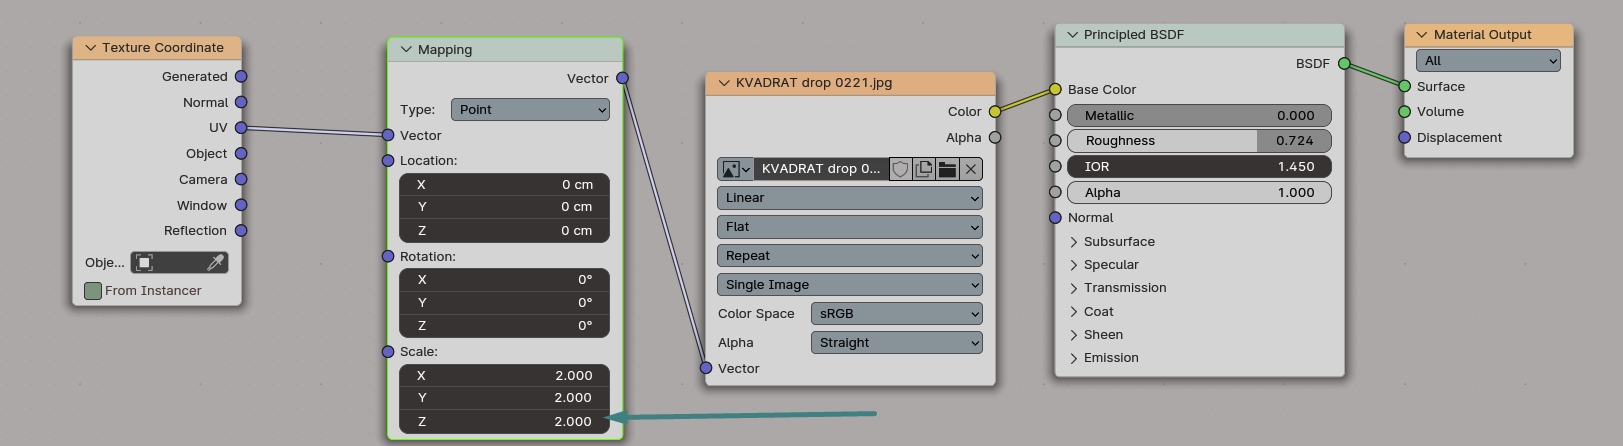Open the image browse icon dropdown
Screen dimensions: 1623x446
tap(735, 169)
